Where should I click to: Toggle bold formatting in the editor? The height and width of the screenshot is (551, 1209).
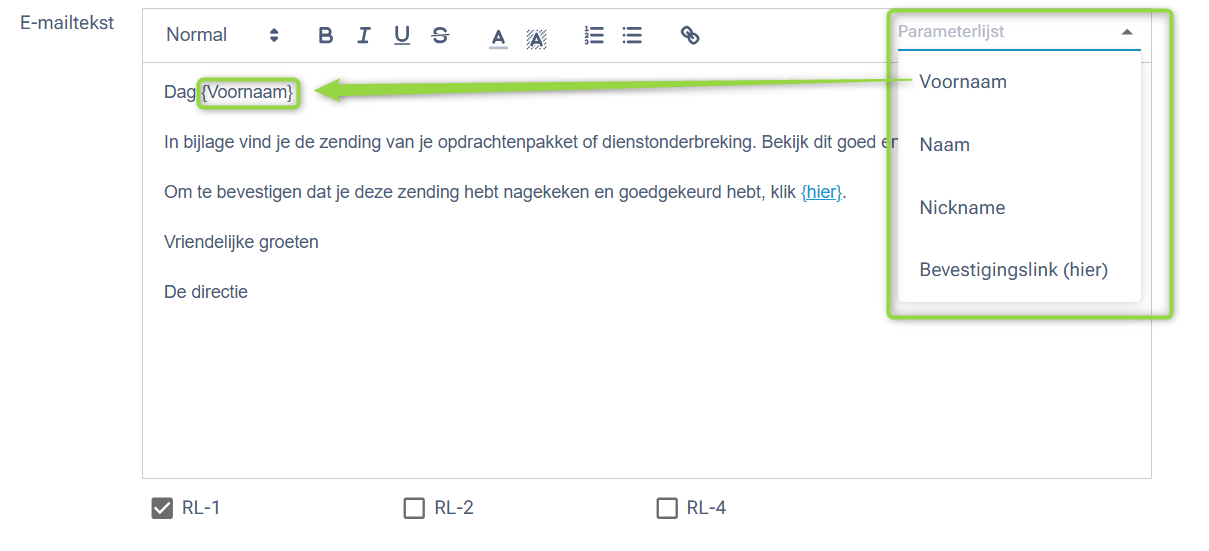coord(325,35)
